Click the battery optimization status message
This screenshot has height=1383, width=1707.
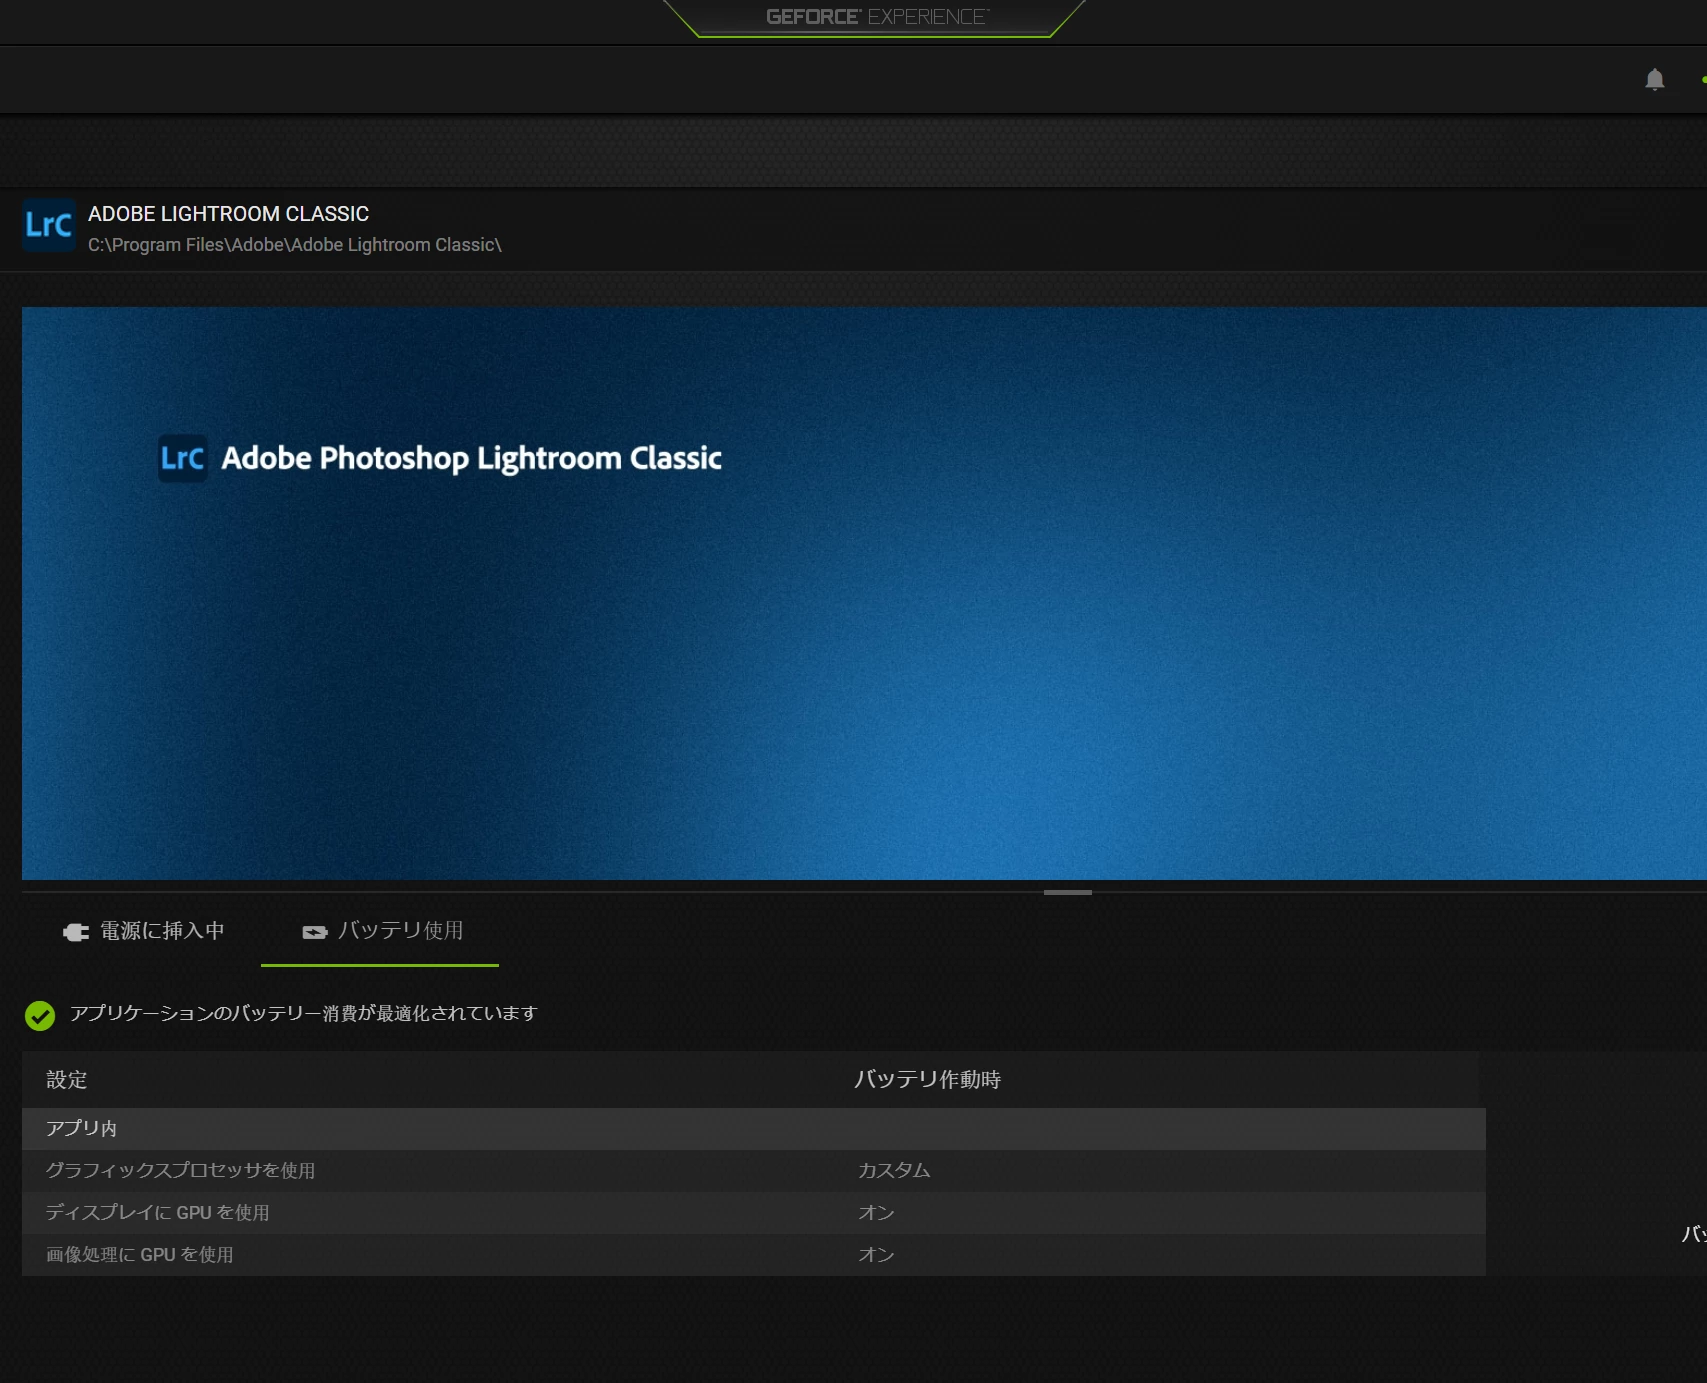tap(304, 1013)
